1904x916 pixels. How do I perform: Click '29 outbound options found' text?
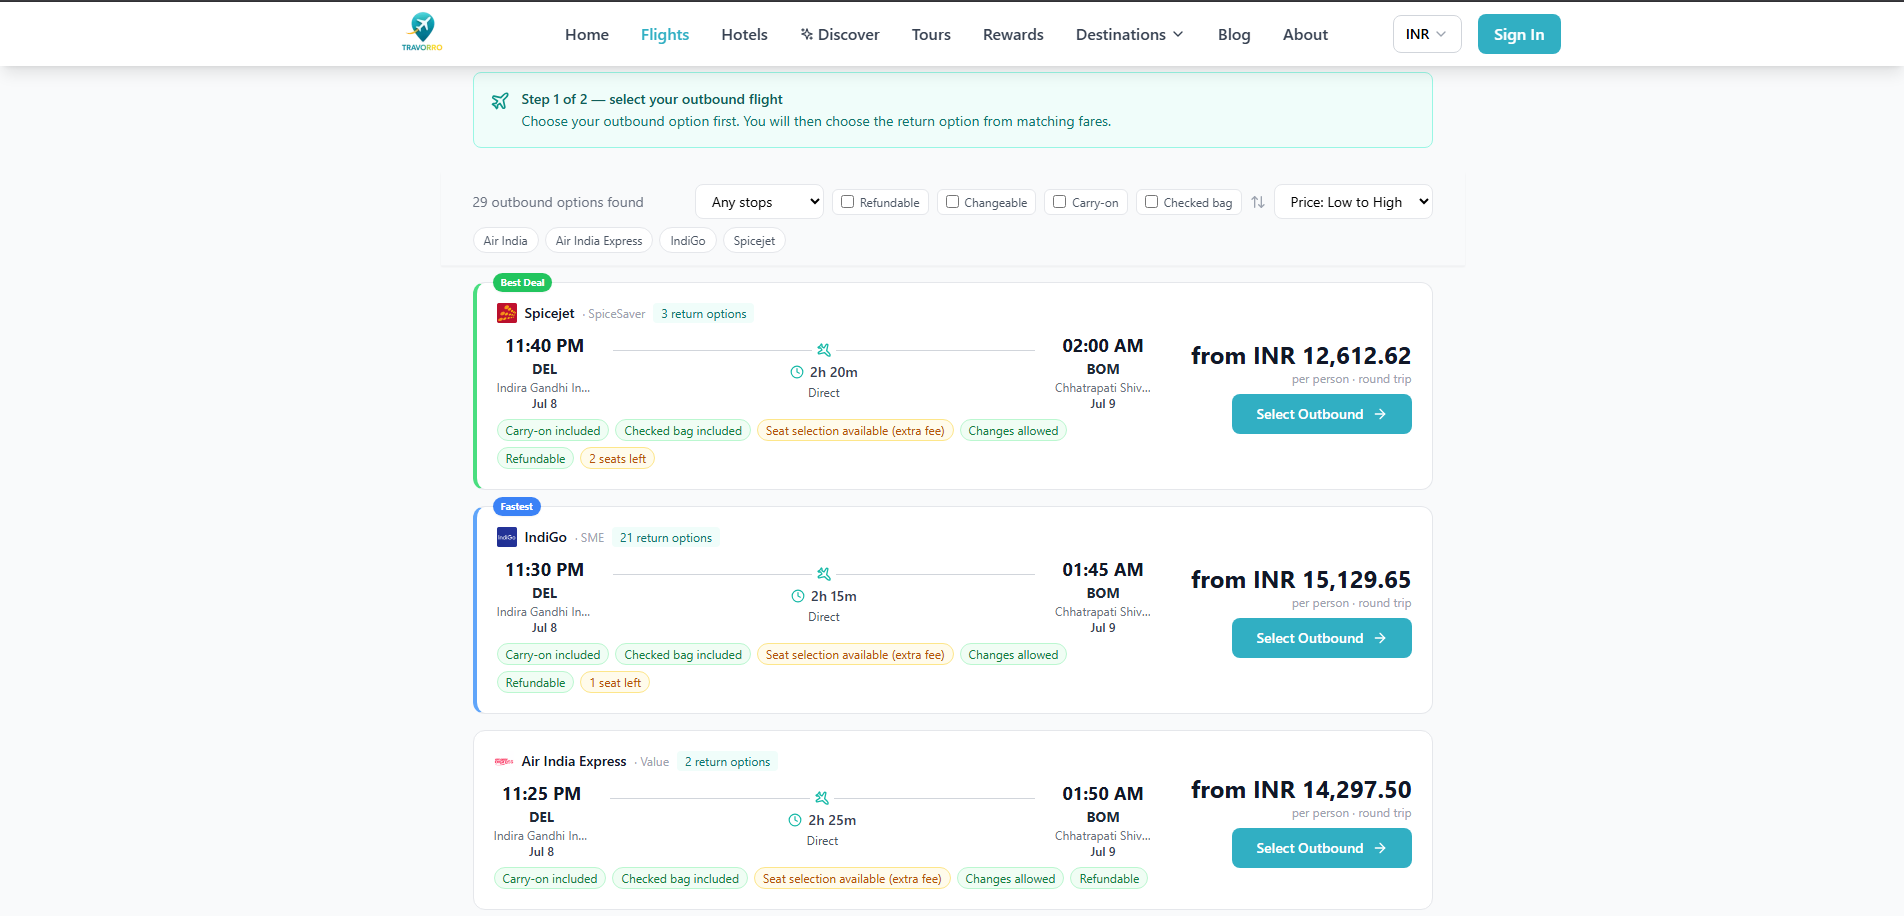pyautogui.click(x=558, y=202)
